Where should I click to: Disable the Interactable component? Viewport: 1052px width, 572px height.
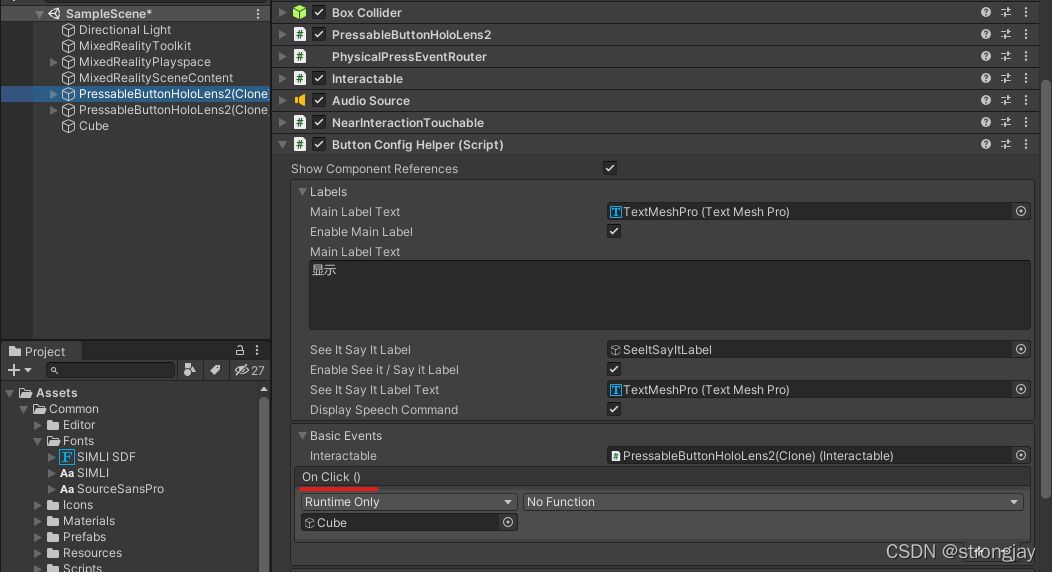[x=319, y=78]
